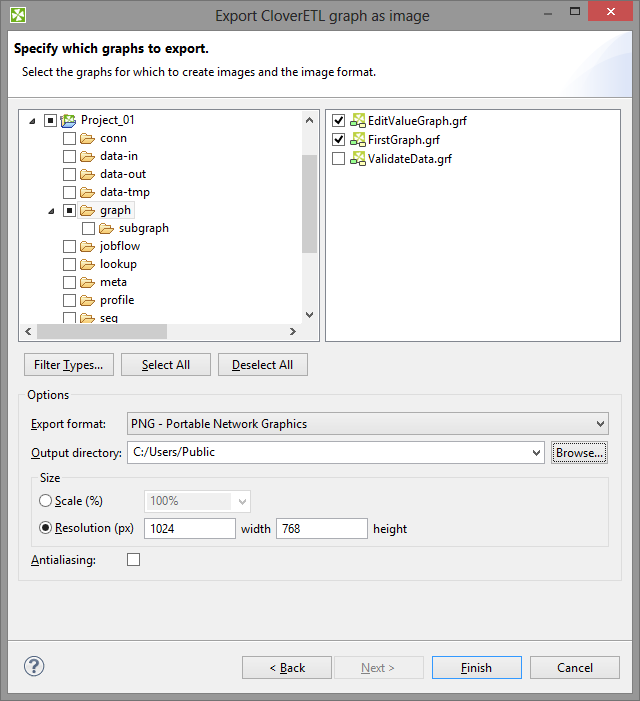This screenshot has height=701, width=640.
Task: Click the subgraph folder icon
Action: [106, 228]
